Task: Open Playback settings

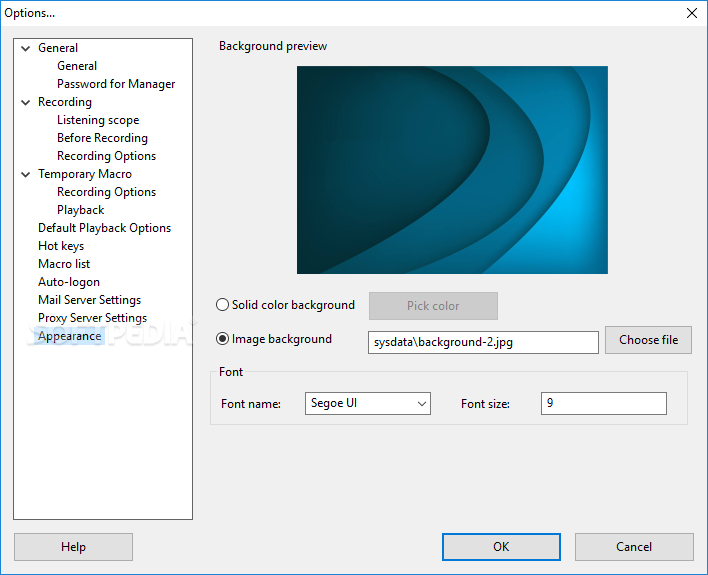Action: tap(81, 210)
